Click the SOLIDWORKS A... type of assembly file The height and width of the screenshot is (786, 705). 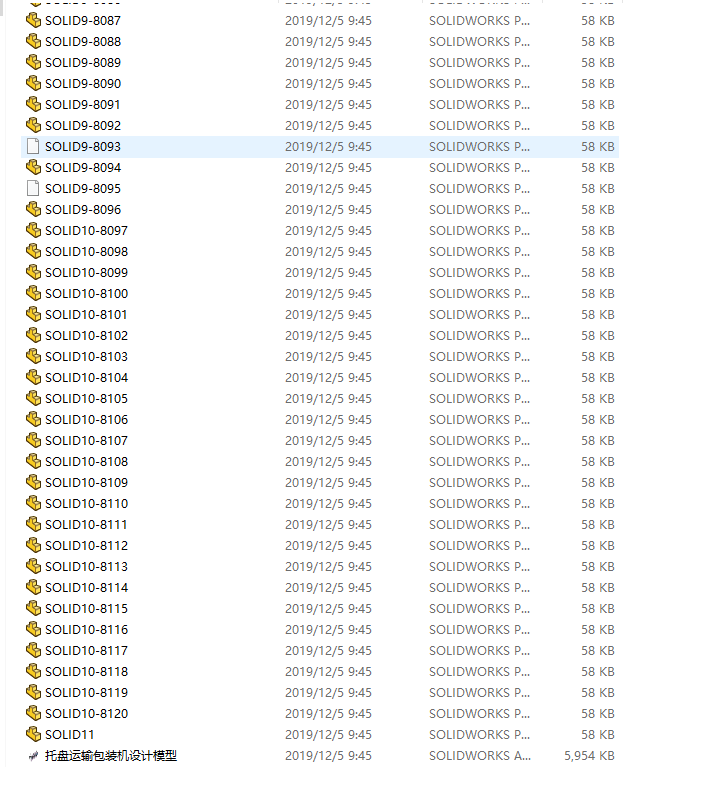pyautogui.click(x=479, y=755)
